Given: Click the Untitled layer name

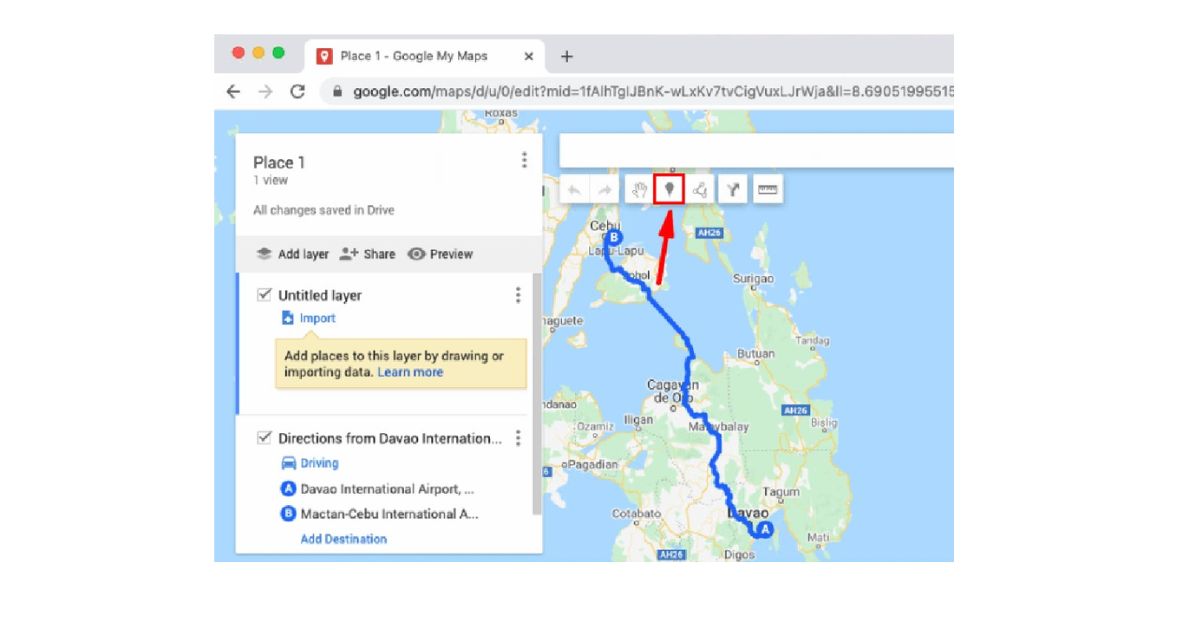Looking at the screenshot, I should [x=320, y=295].
